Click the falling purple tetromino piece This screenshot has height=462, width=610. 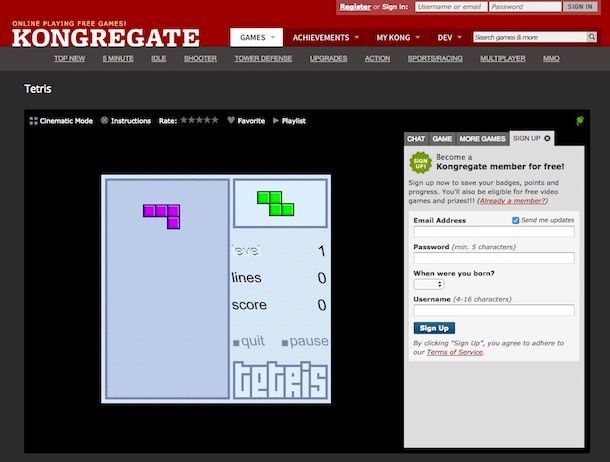click(161, 217)
